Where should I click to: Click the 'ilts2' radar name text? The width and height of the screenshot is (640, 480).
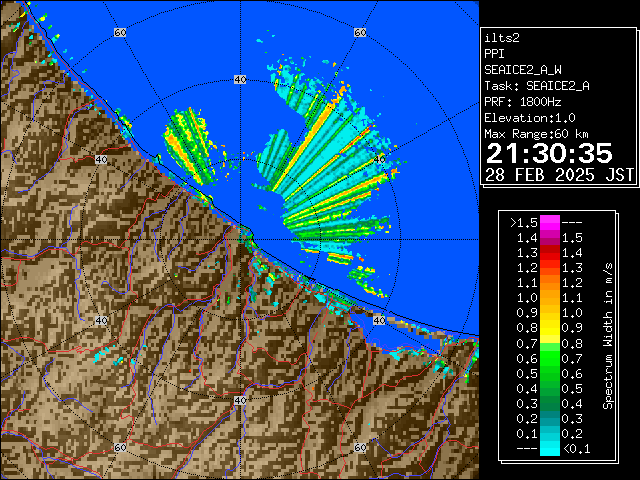click(502, 38)
